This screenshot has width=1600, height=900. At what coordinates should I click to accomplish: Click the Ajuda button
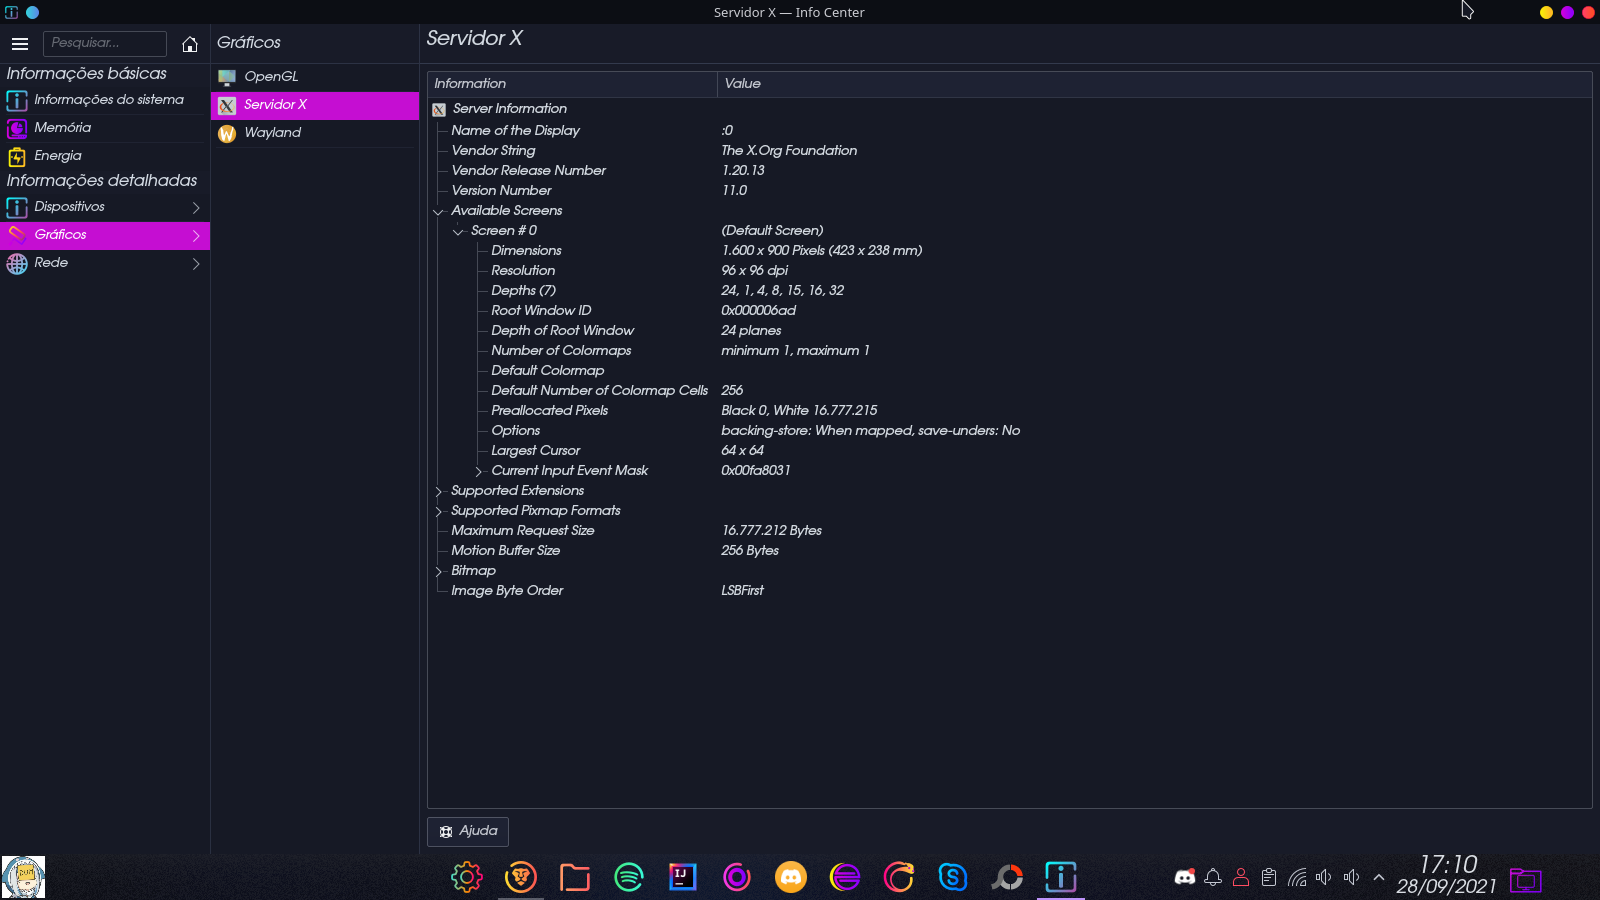(x=468, y=831)
